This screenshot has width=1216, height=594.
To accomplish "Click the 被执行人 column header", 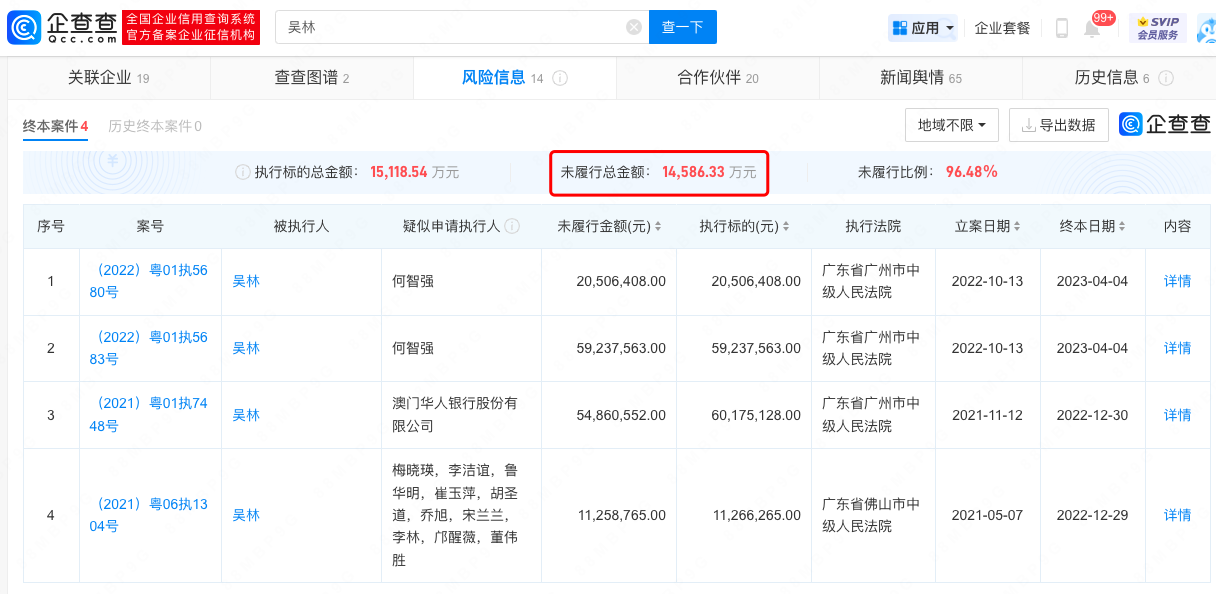I will coord(301,227).
